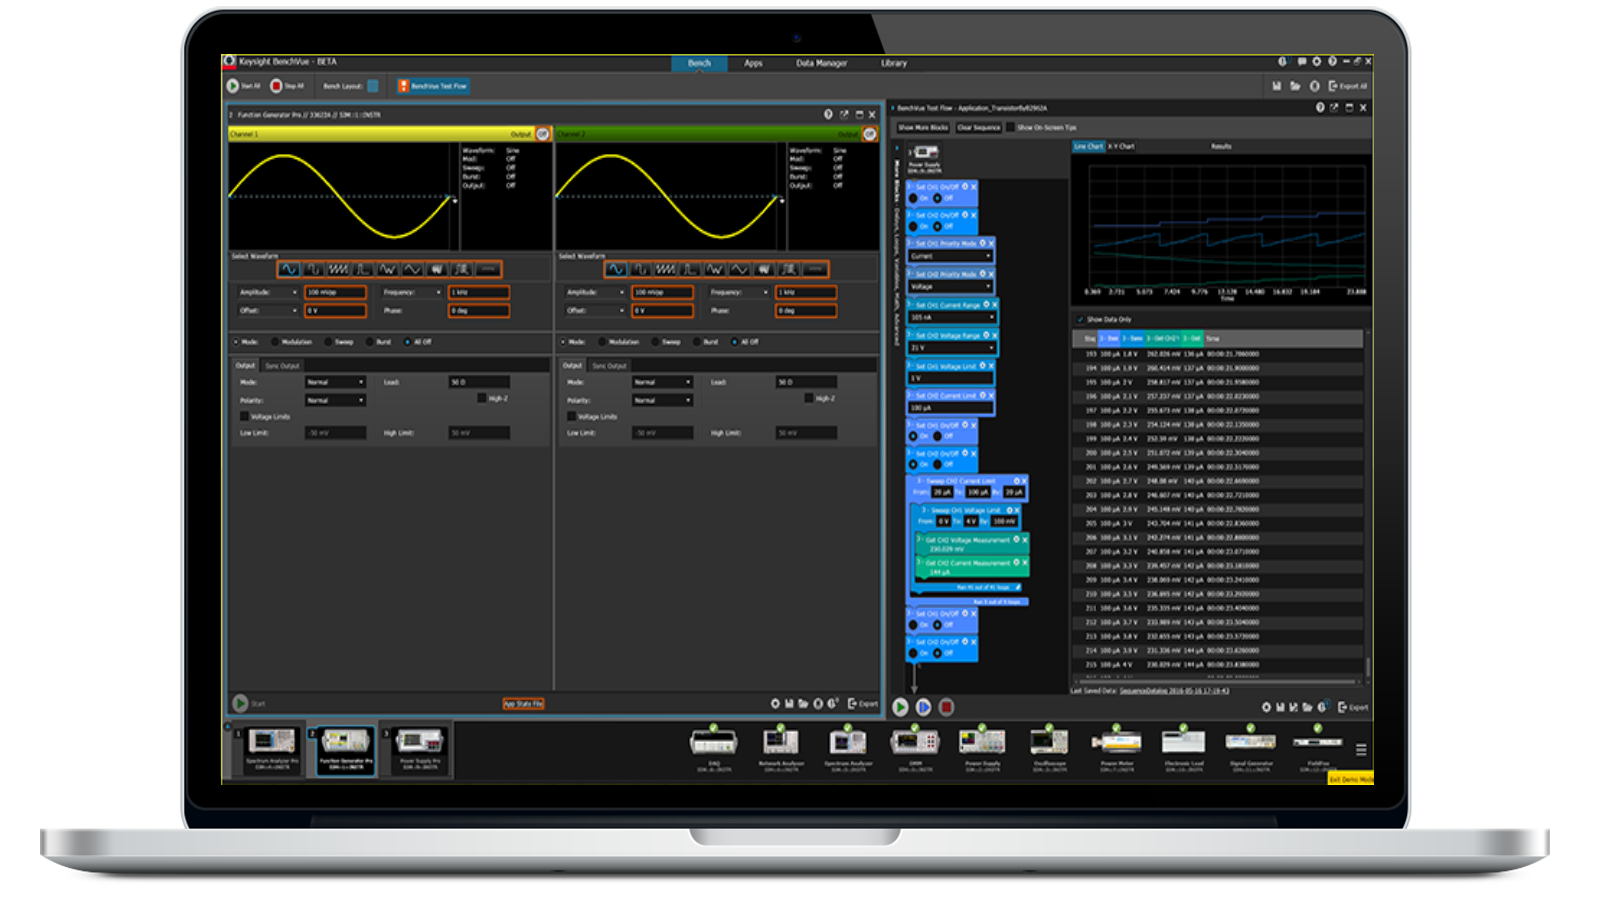Open the Network Analyzer instrument icon
1600x900 pixels.
click(x=780, y=742)
